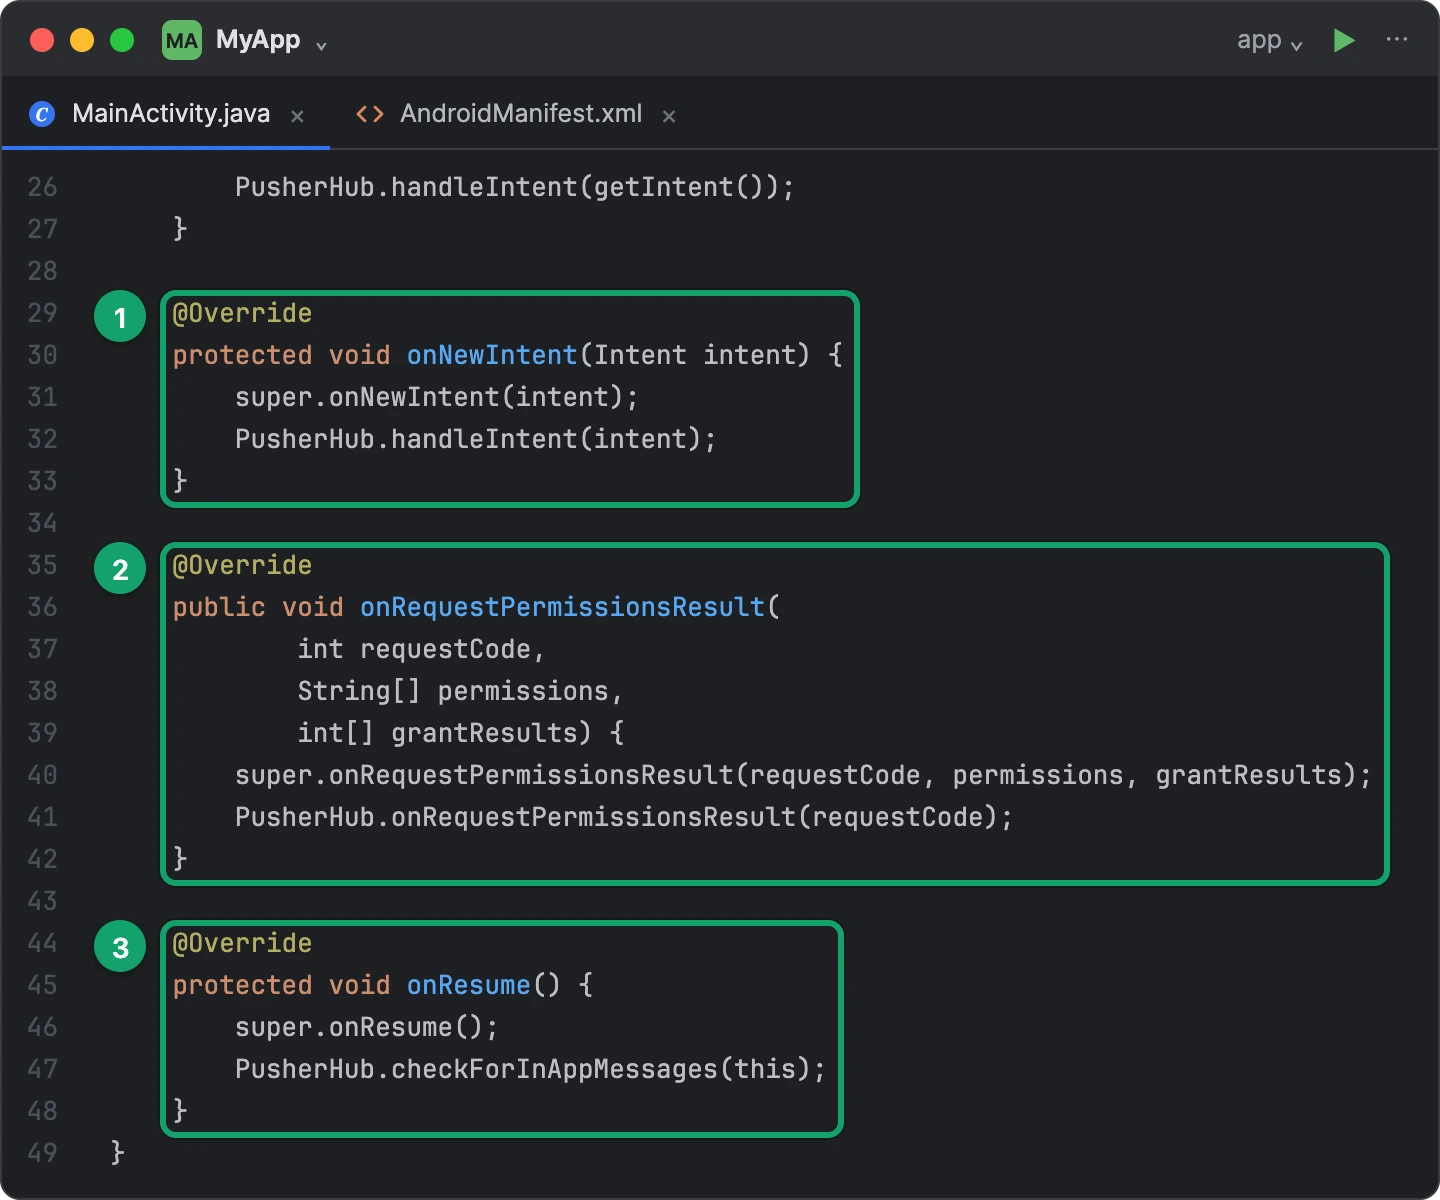Viewport: 1440px width, 1200px height.
Task: Click the green maximize window button
Action: click(x=122, y=40)
